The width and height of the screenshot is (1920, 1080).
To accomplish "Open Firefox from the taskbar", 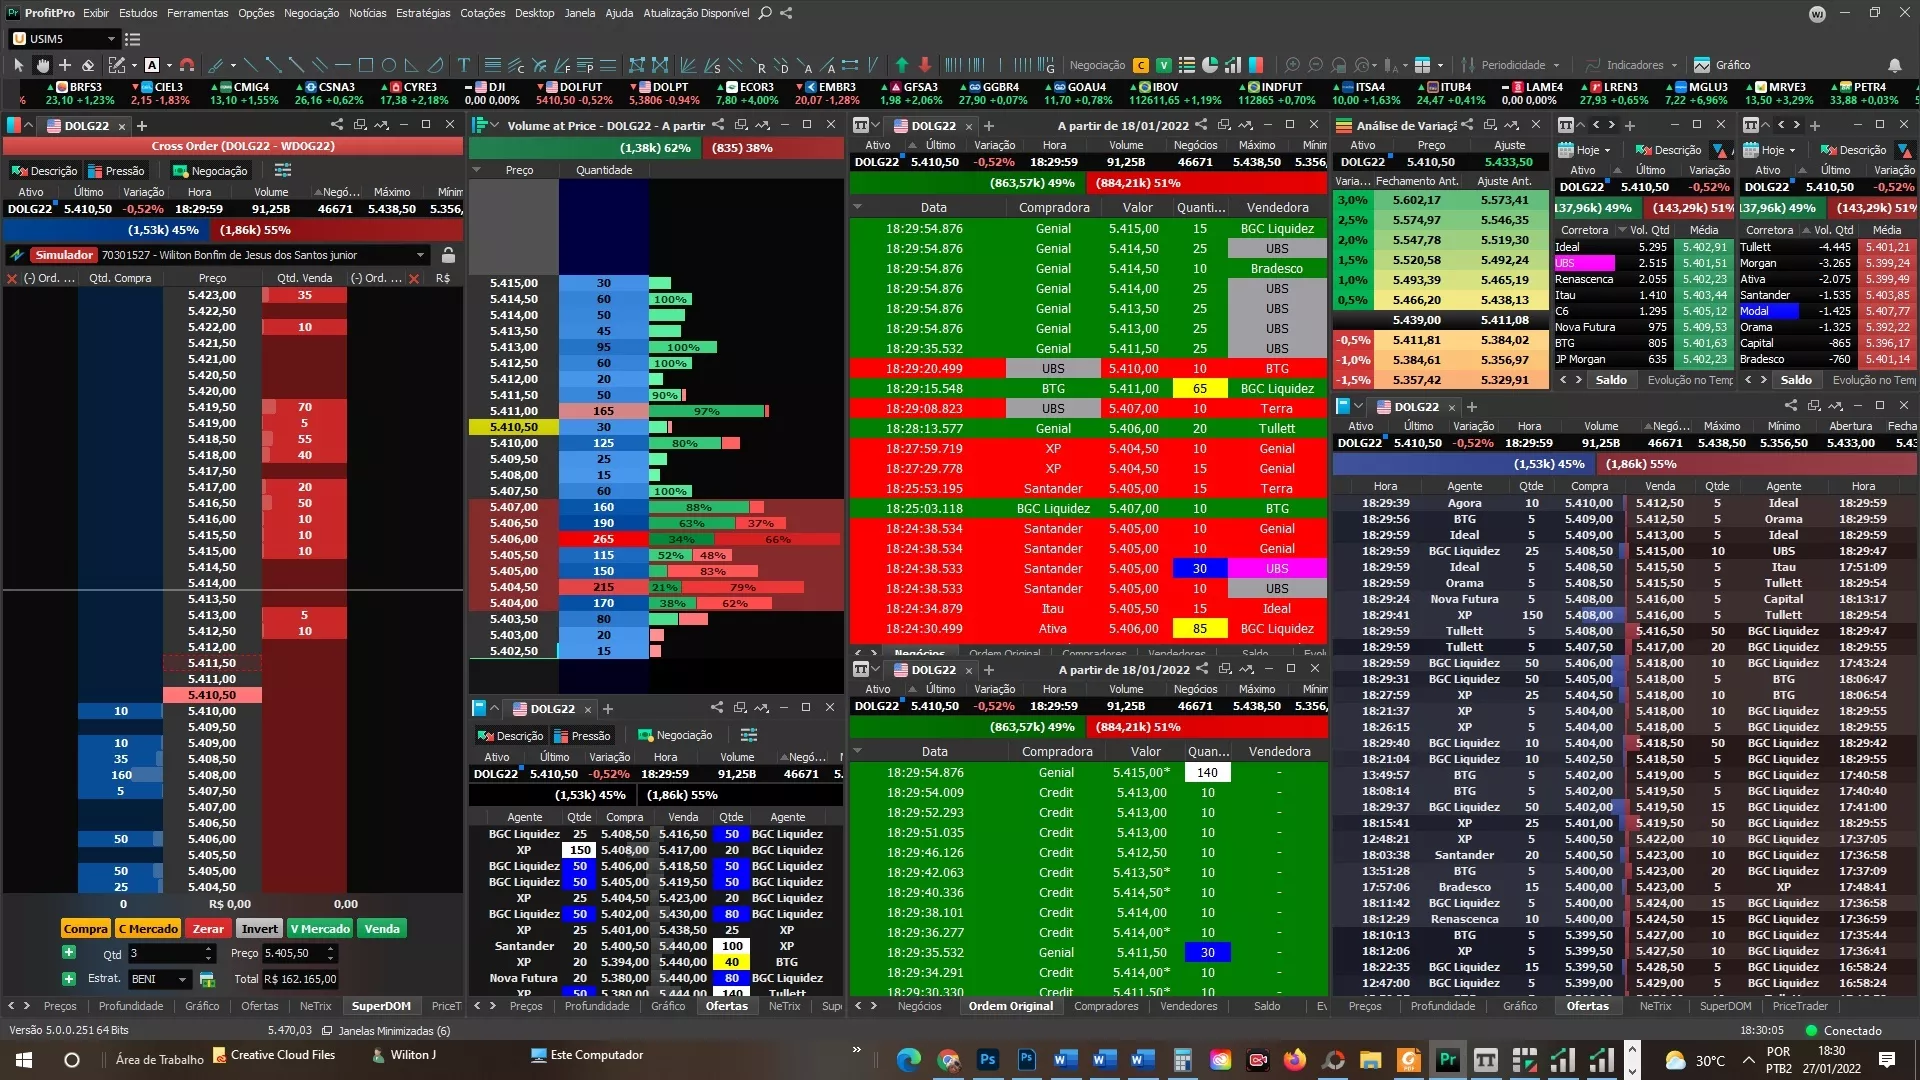I will [1295, 1060].
